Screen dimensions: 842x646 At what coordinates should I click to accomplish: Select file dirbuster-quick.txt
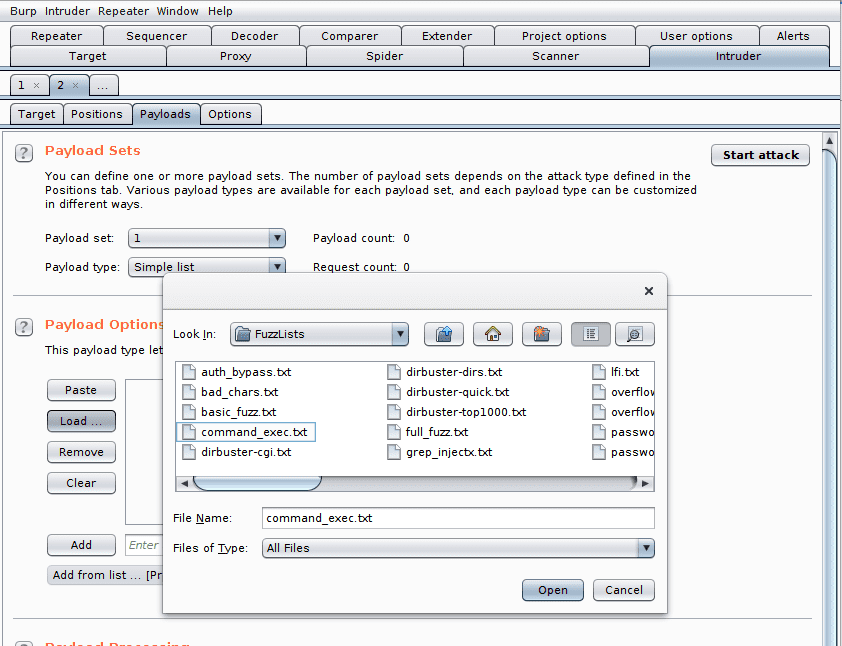click(x=448, y=392)
